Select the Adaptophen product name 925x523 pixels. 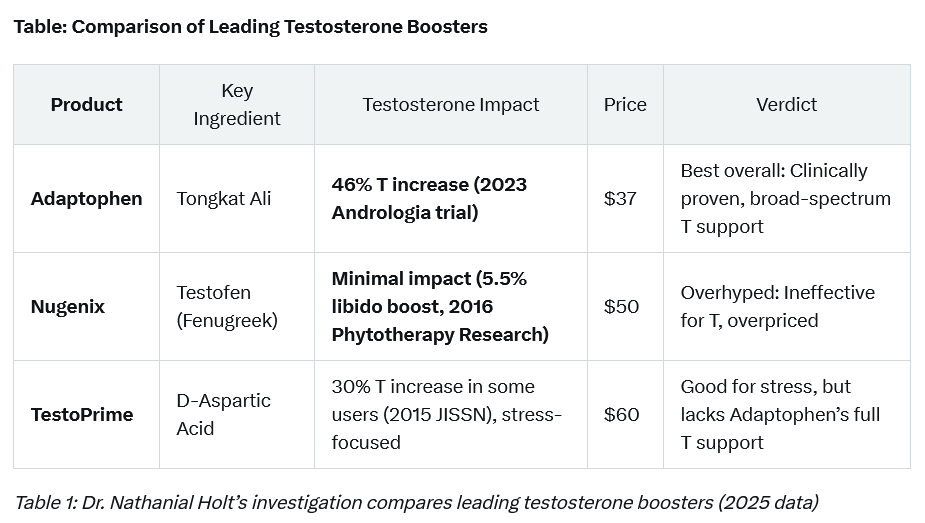coord(86,198)
